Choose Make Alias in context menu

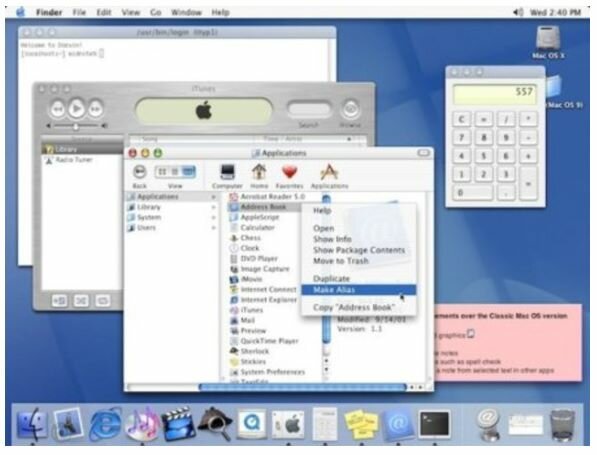coord(359,290)
